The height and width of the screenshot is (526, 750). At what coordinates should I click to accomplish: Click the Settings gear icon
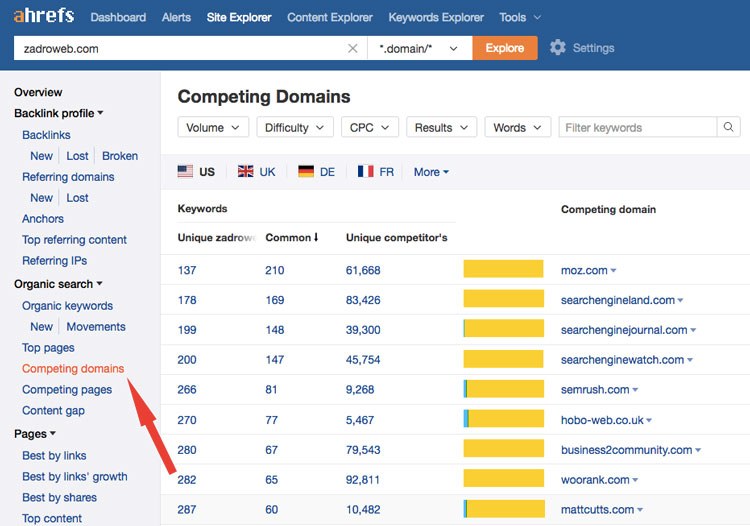[558, 47]
